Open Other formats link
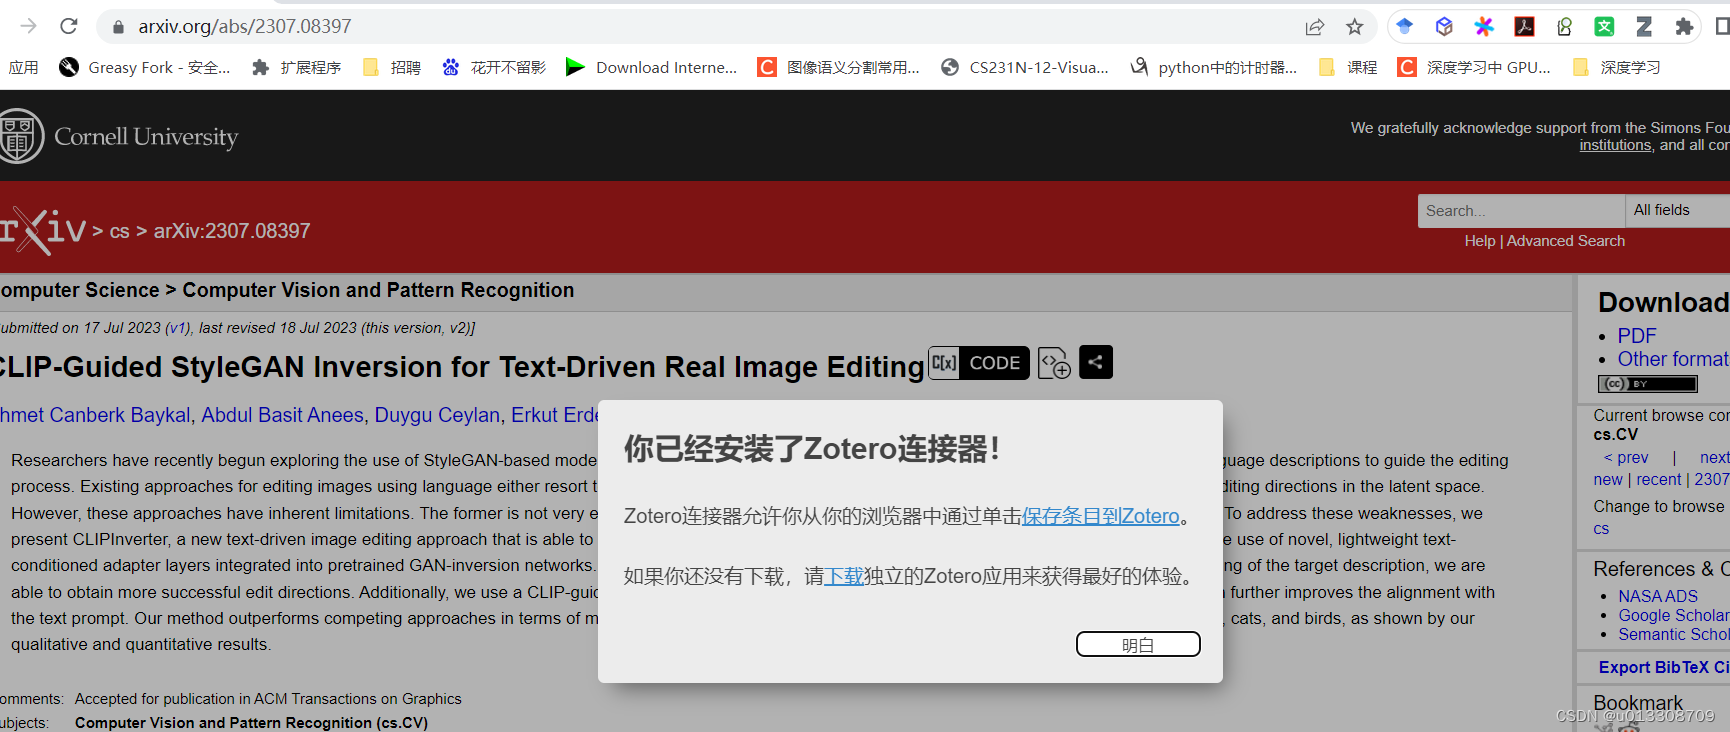The image size is (1730, 732). click(1673, 359)
